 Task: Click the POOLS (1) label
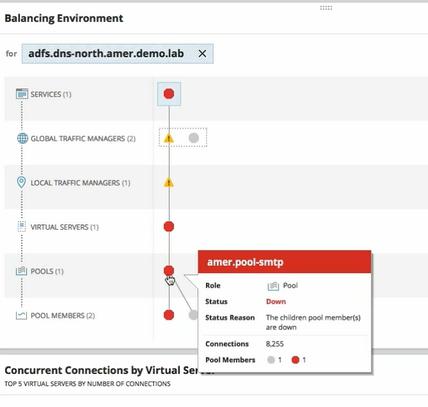(47, 271)
